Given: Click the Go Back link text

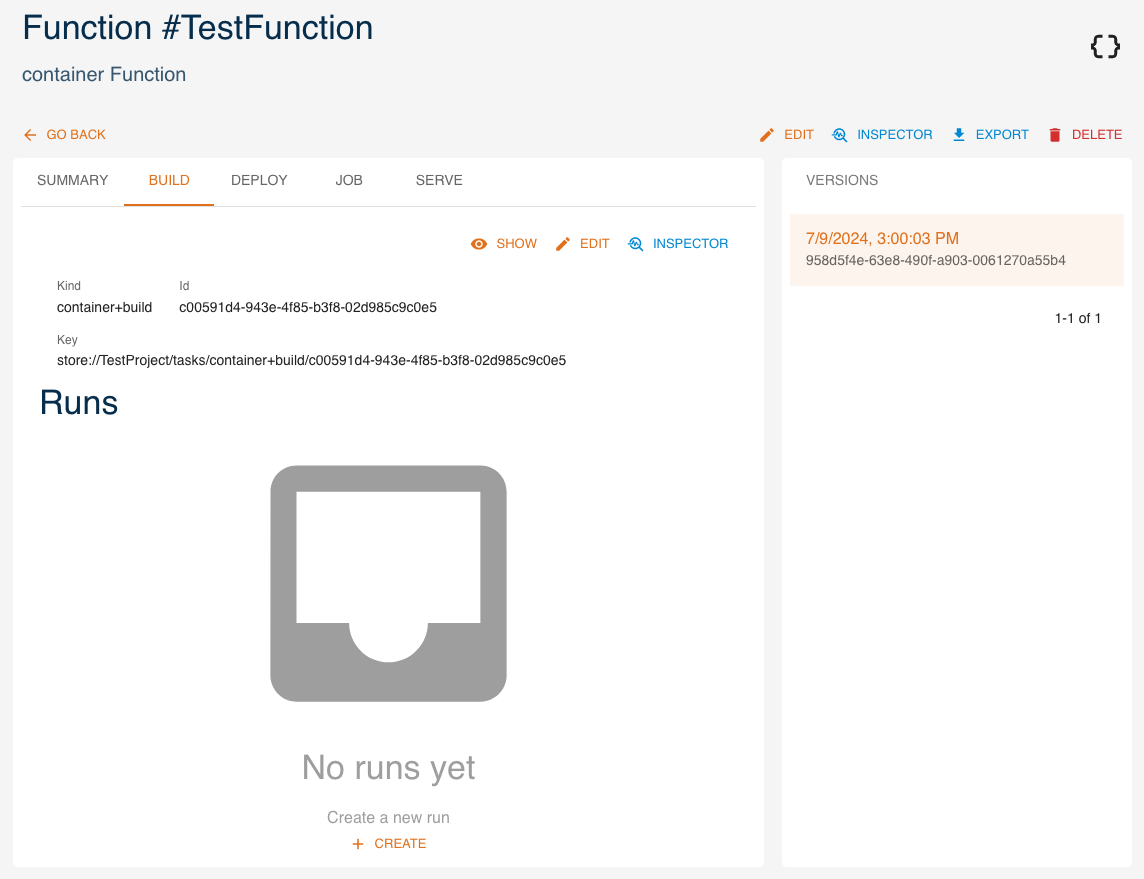Looking at the screenshot, I should point(76,135).
